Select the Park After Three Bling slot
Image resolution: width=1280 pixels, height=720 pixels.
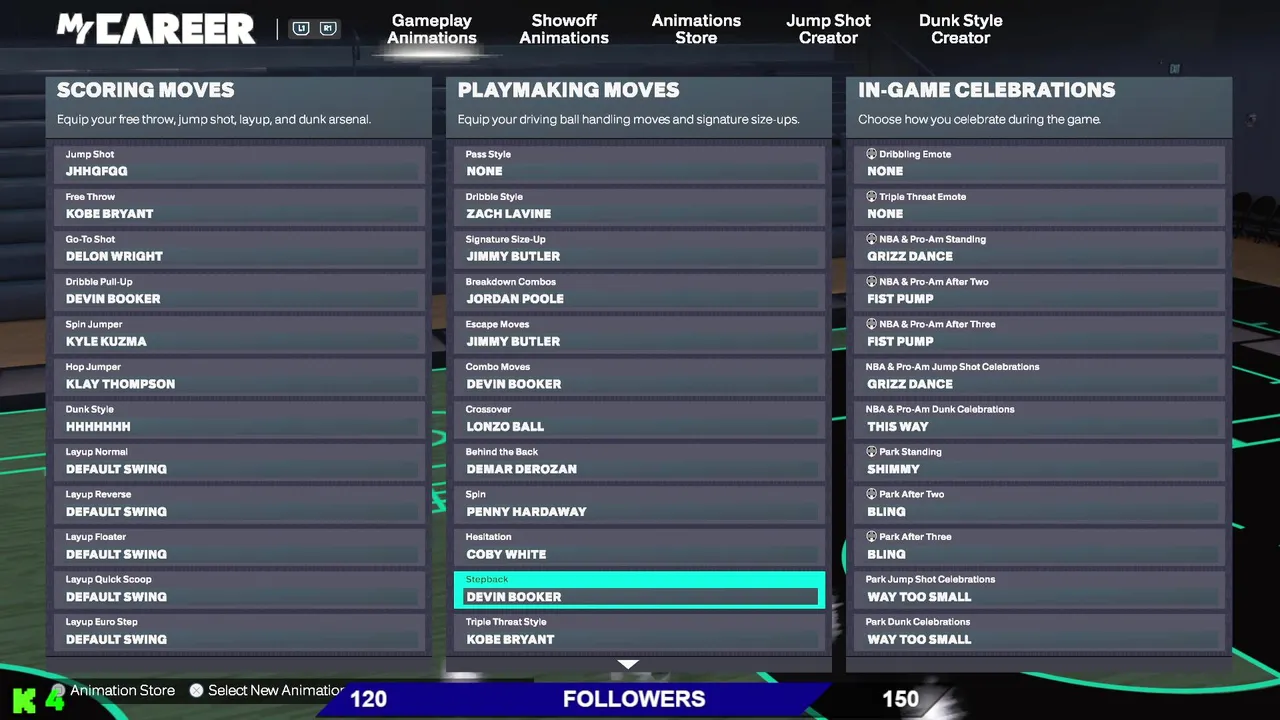click(x=1040, y=547)
